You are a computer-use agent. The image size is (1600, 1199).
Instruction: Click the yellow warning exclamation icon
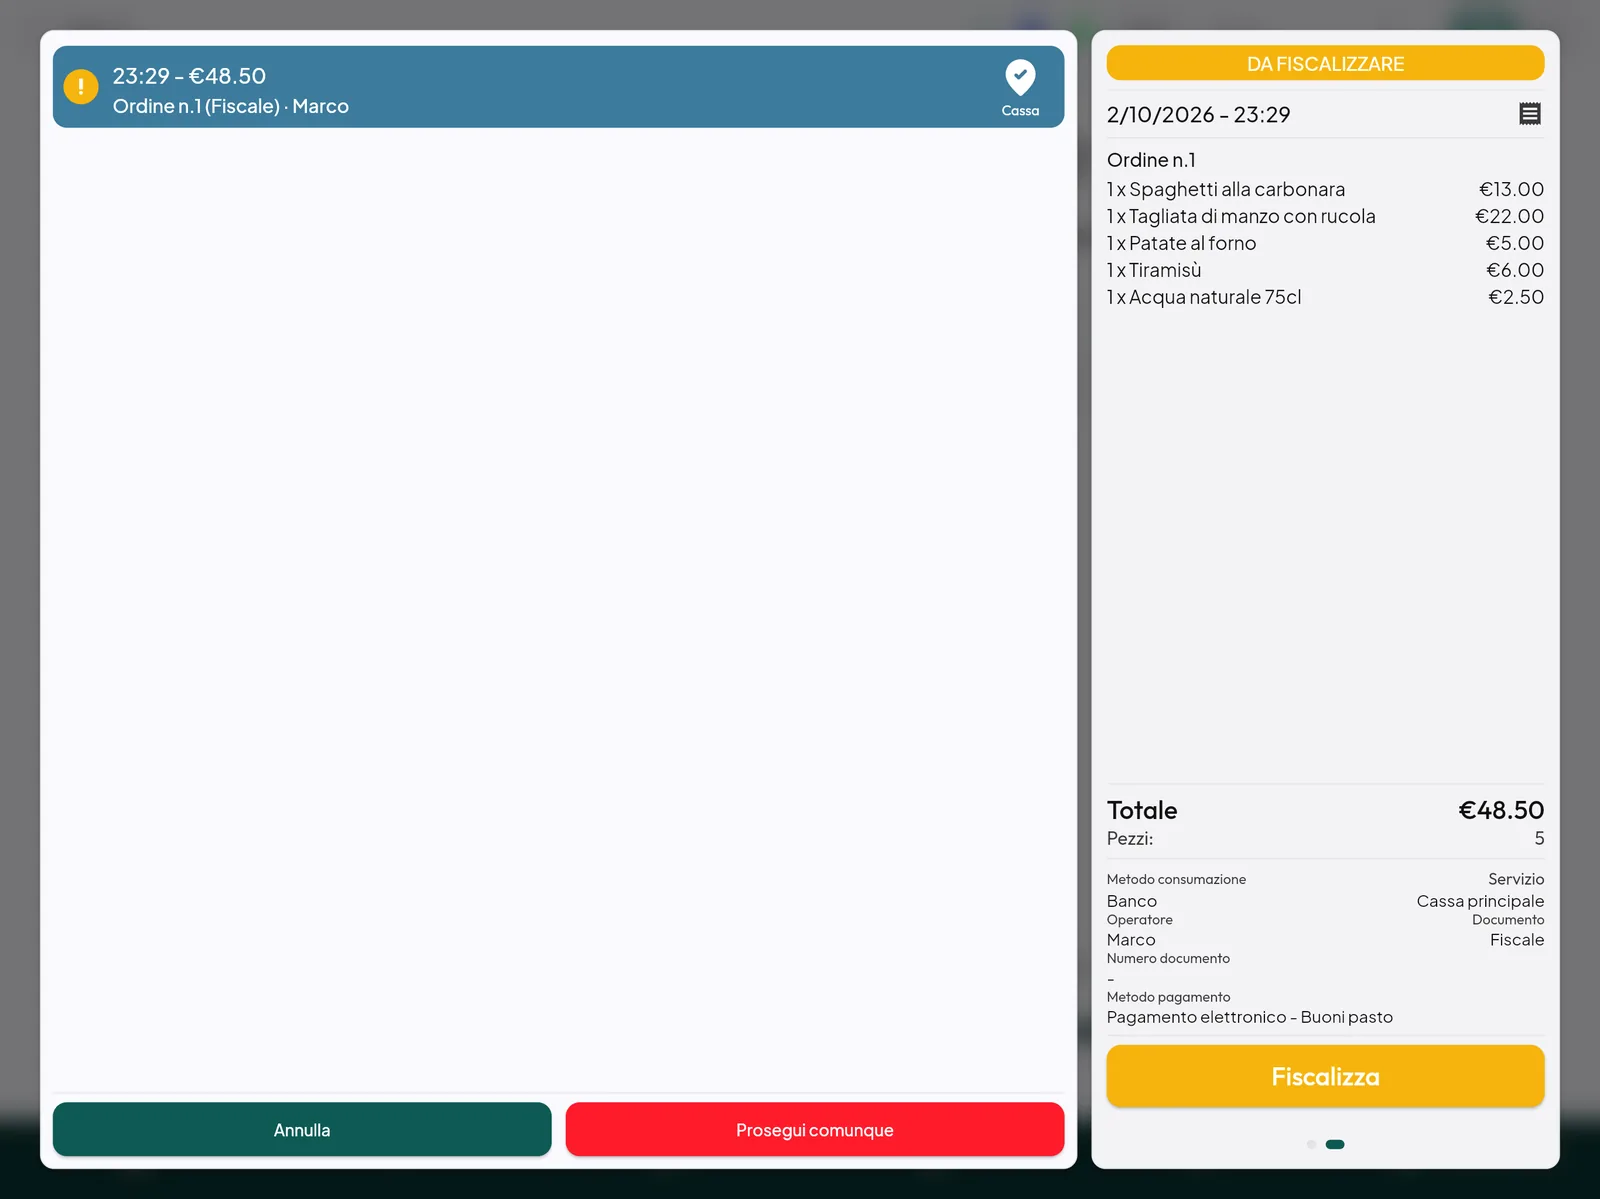pyautogui.click(x=81, y=87)
